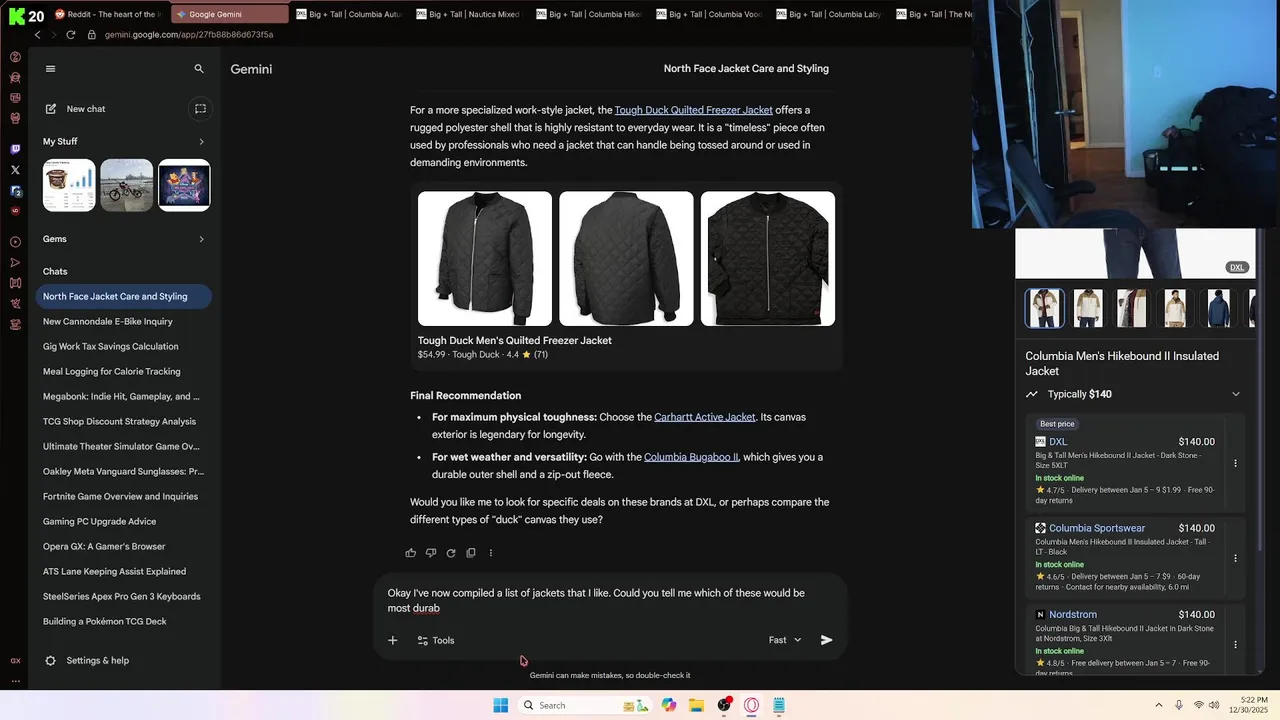Open the back-view quilted jacket image
This screenshot has height=720, width=1280.
tap(626, 259)
